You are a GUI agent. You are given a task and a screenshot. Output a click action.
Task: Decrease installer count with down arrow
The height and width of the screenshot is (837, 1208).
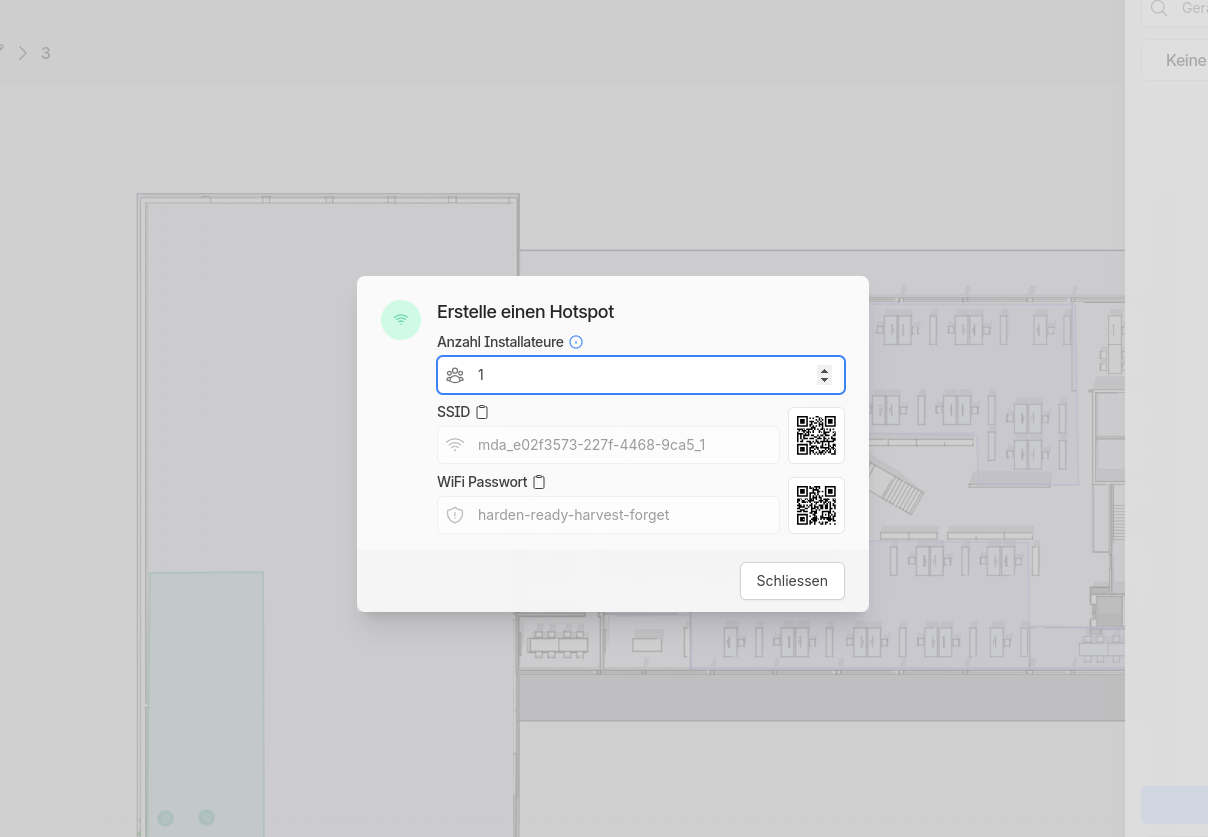coord(824,380)
